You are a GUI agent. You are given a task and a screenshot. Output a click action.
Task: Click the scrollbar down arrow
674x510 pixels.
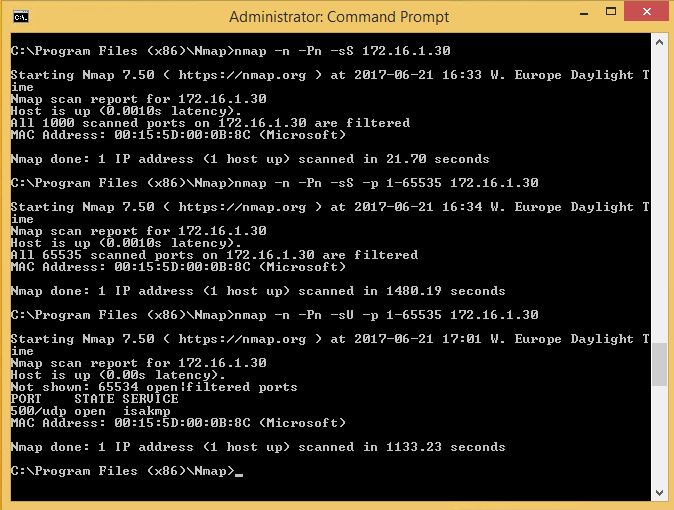point(659,493)
